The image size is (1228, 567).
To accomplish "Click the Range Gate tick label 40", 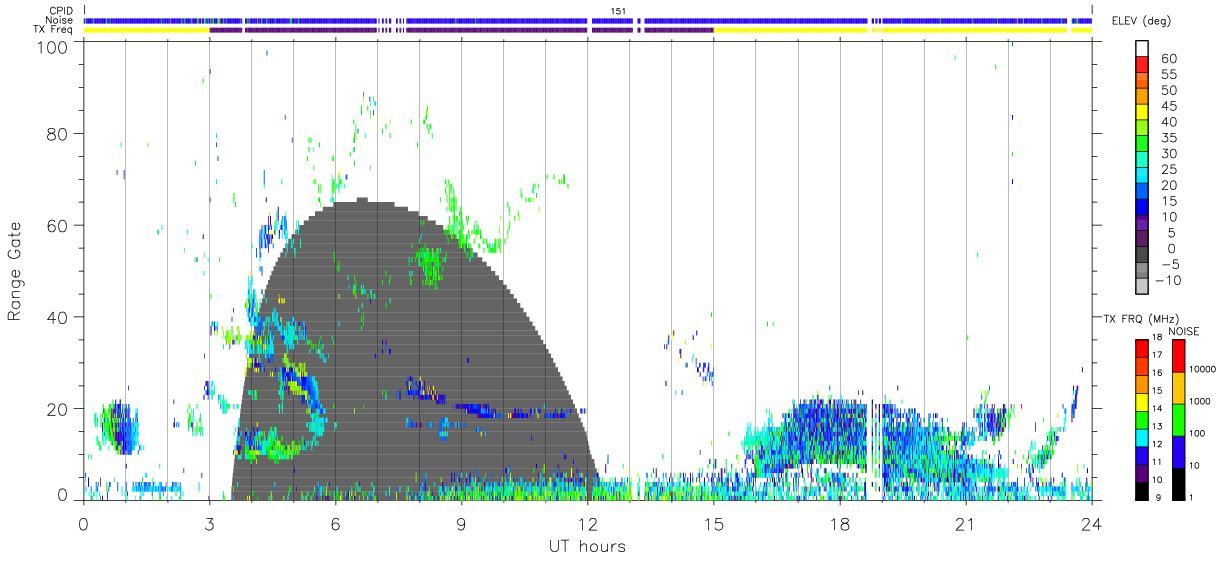I will click(58, 317).
